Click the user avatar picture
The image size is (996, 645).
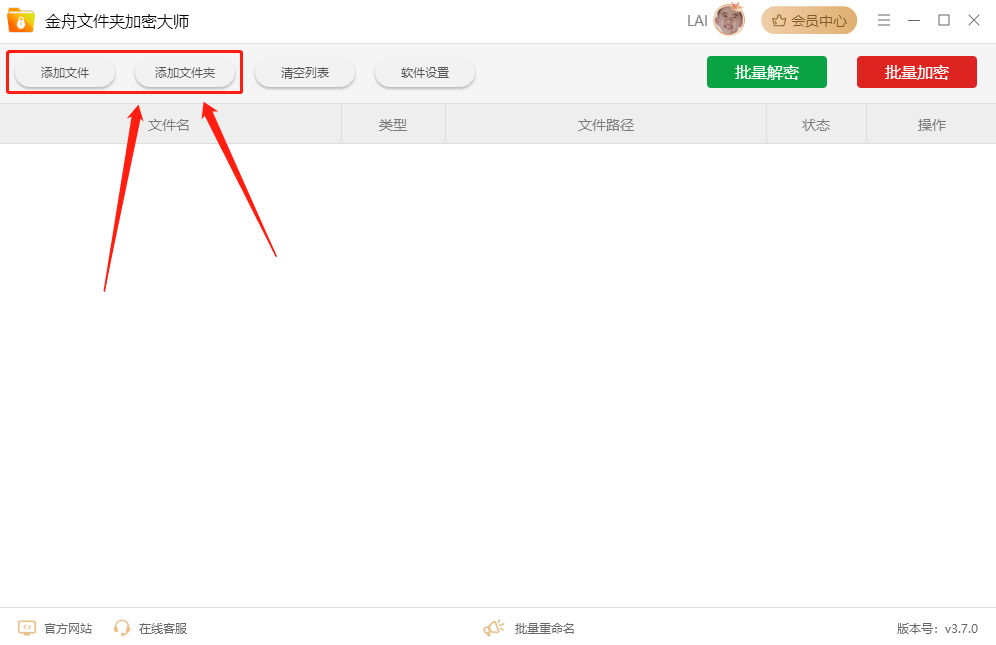point(729,20)
